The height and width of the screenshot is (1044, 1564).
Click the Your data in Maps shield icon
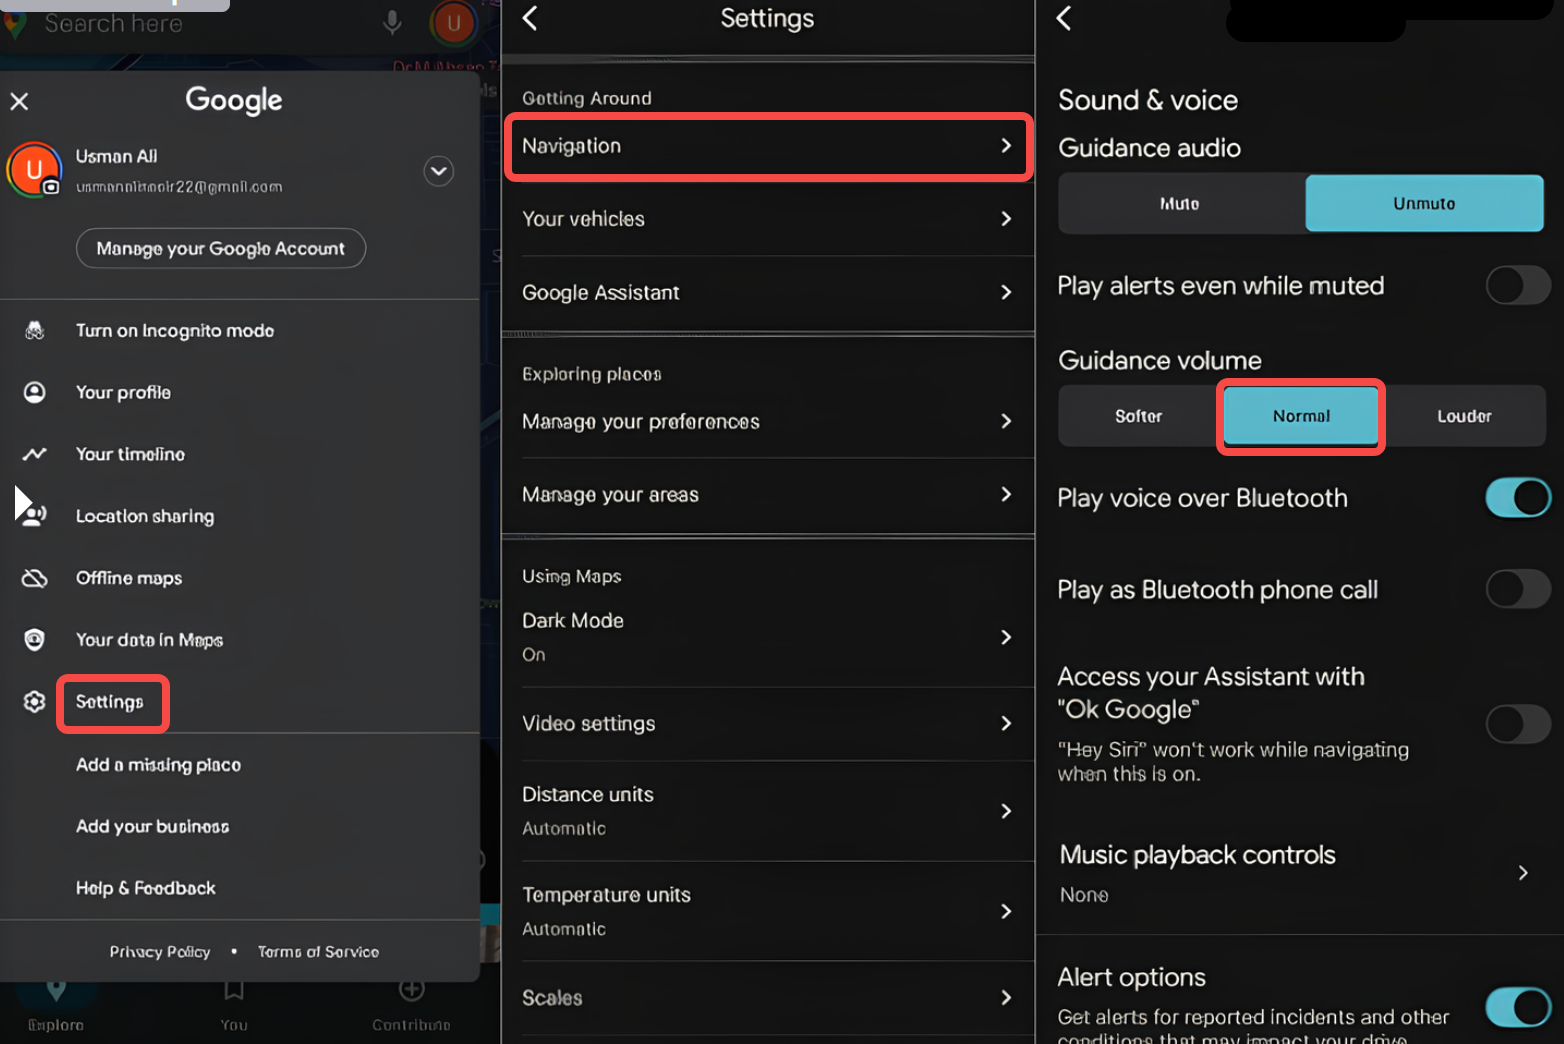[34, 640]
